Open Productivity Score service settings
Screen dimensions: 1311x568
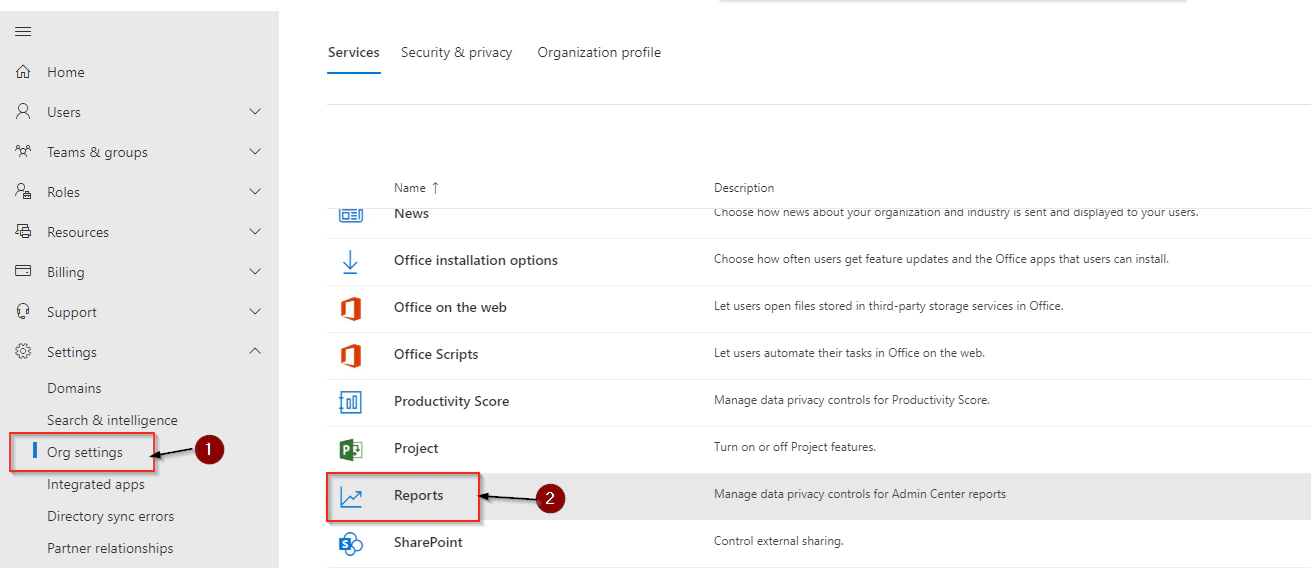coord(451,401)
